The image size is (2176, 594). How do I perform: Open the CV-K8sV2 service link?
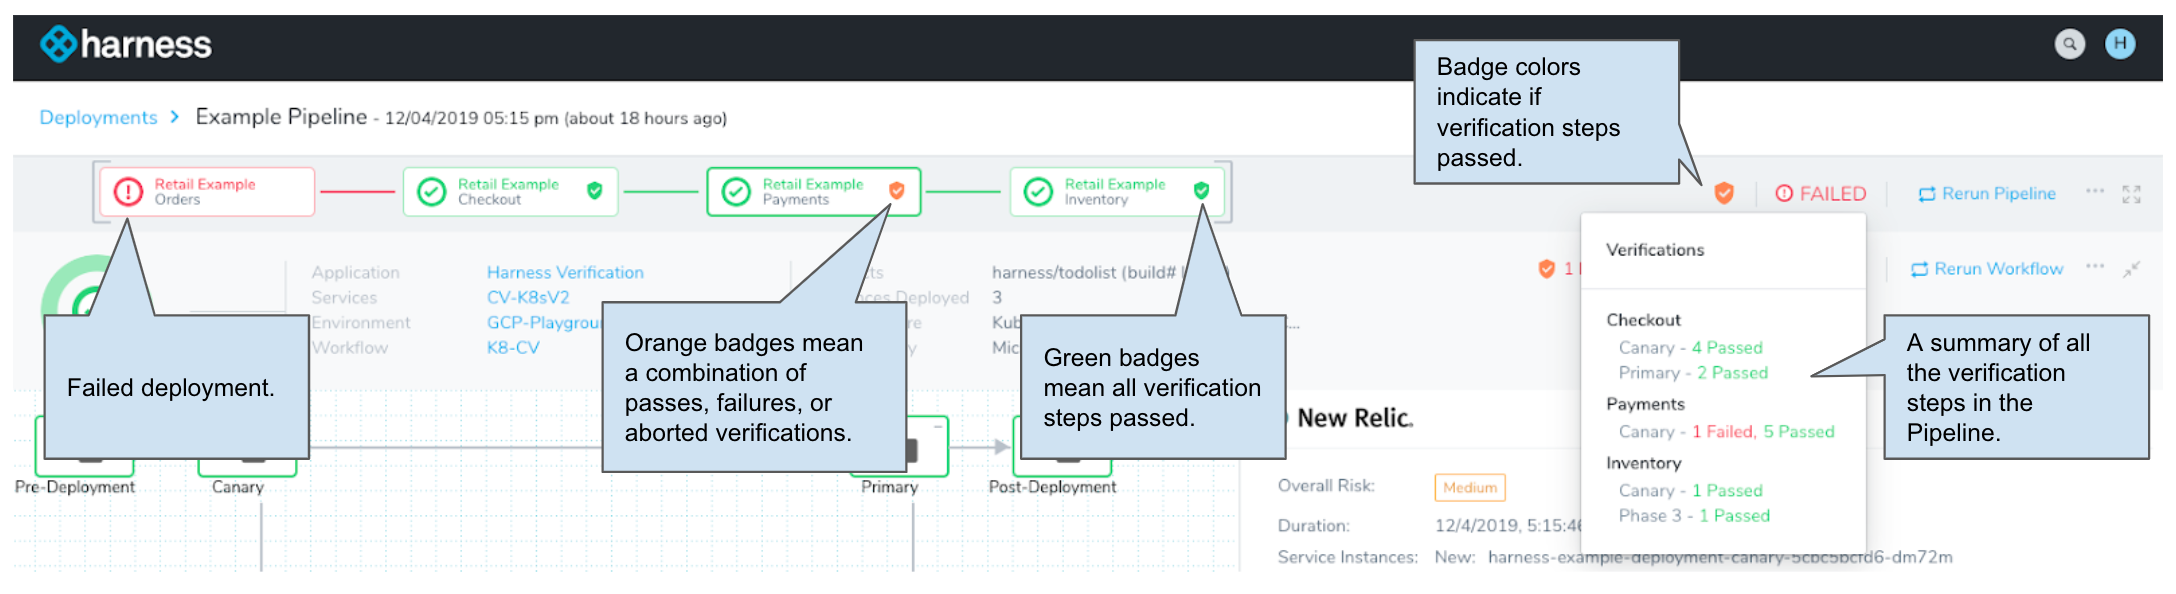[528, 297]
